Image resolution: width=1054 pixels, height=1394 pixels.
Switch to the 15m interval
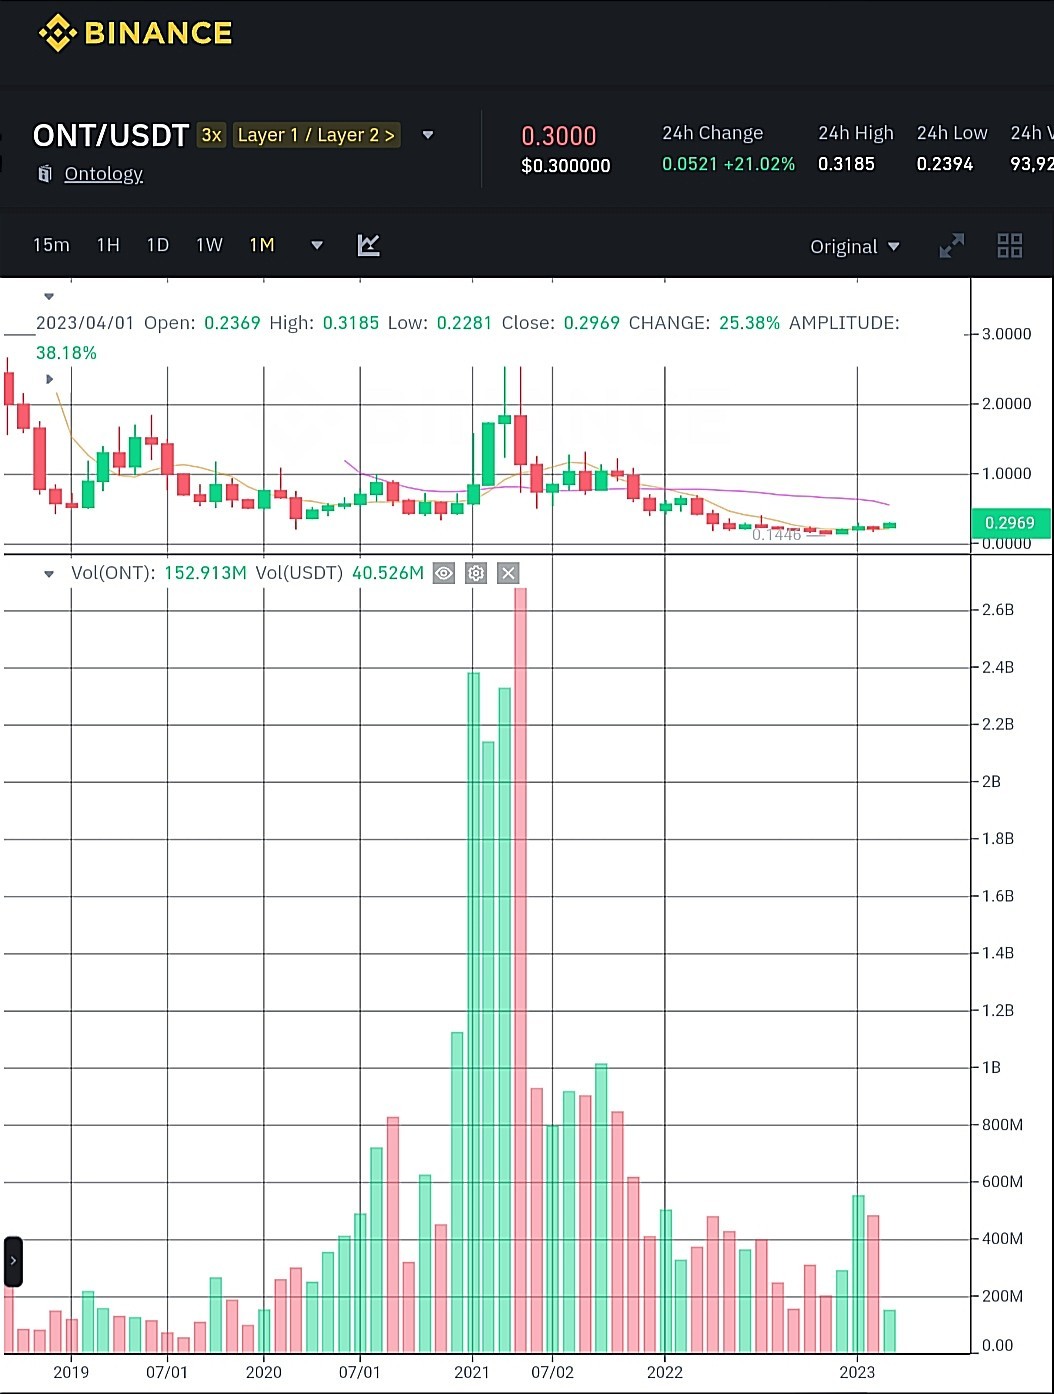pos(51,245)
